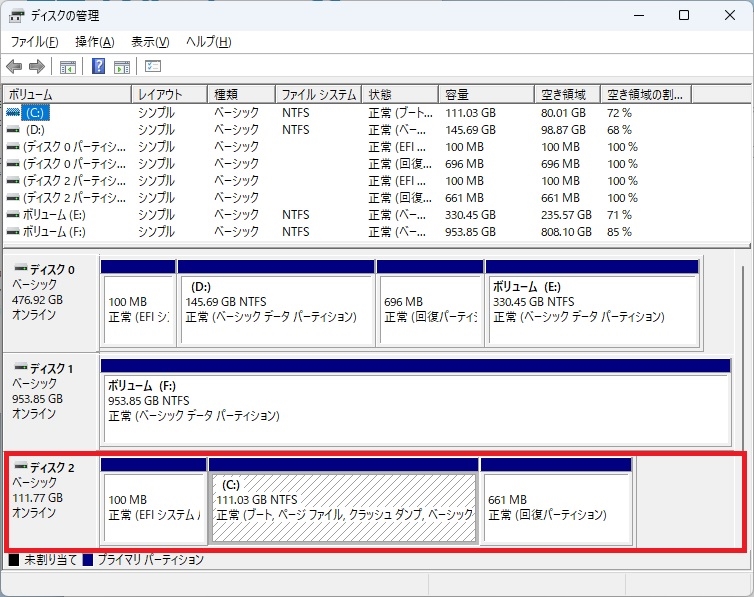Click the ディスク 1 disk icon
The width and height of the screenshot is (754, 597).
coord(21,367)
